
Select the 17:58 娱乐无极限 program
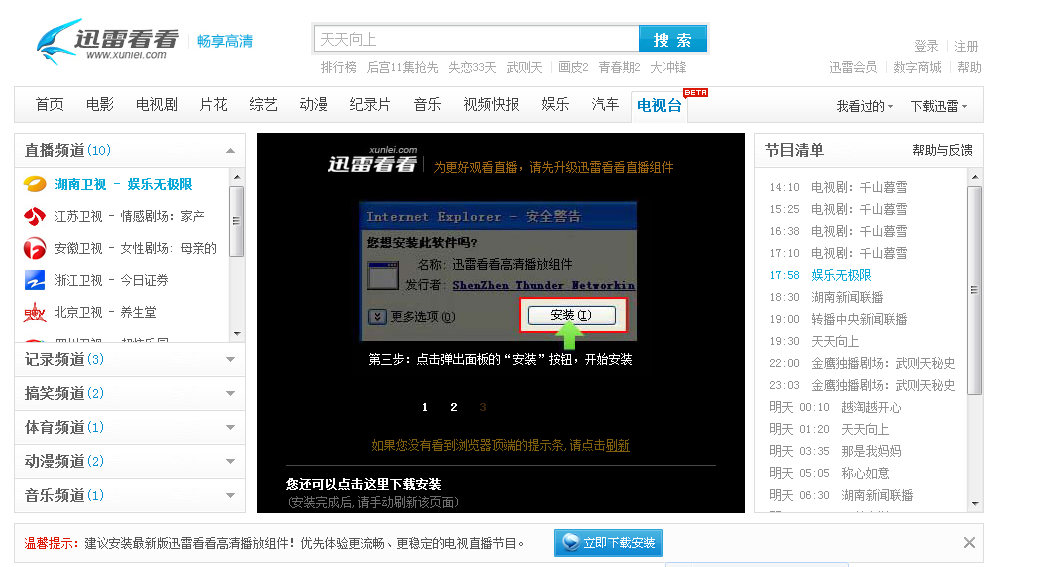tap(820, 275)
